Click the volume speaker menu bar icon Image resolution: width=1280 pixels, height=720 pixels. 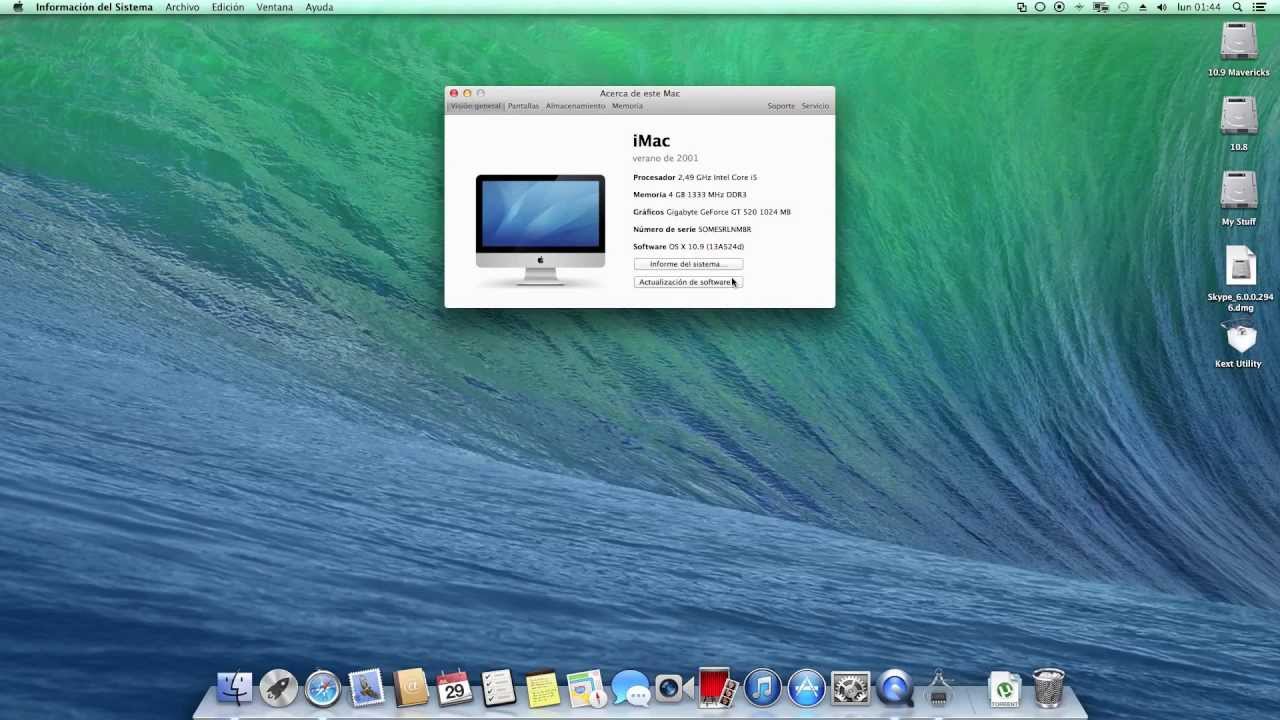click(1161, 7)
